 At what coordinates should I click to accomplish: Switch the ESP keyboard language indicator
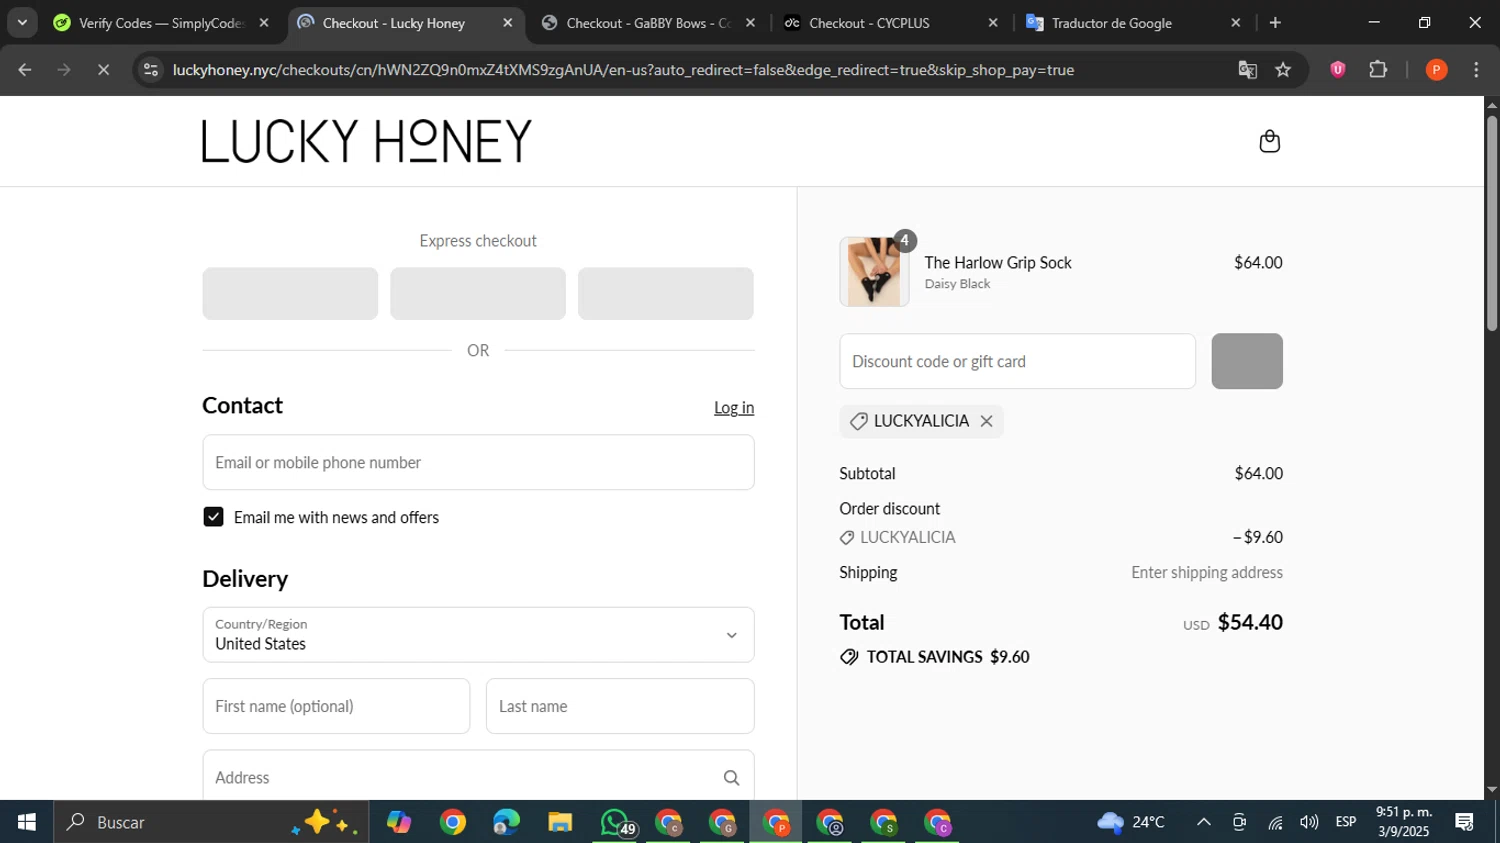(1346, 822)
